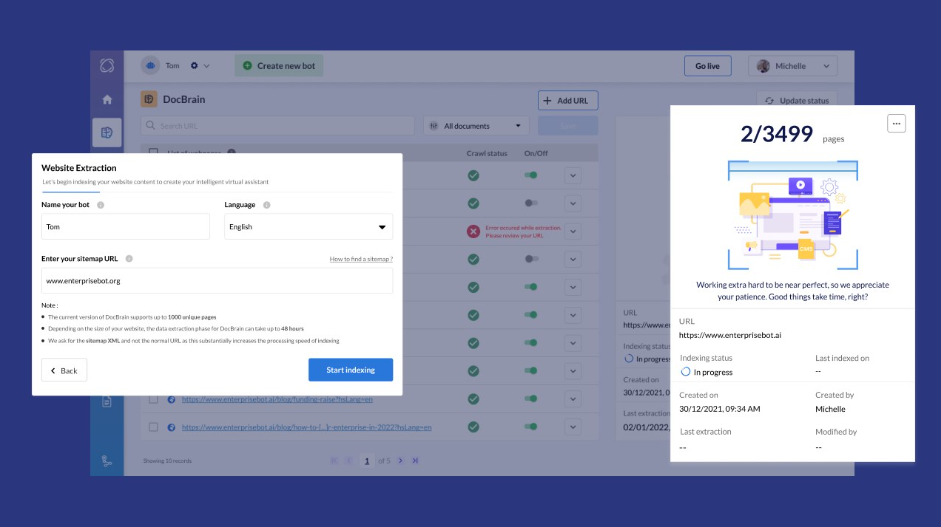Go to the last page arrow icon

415,460
